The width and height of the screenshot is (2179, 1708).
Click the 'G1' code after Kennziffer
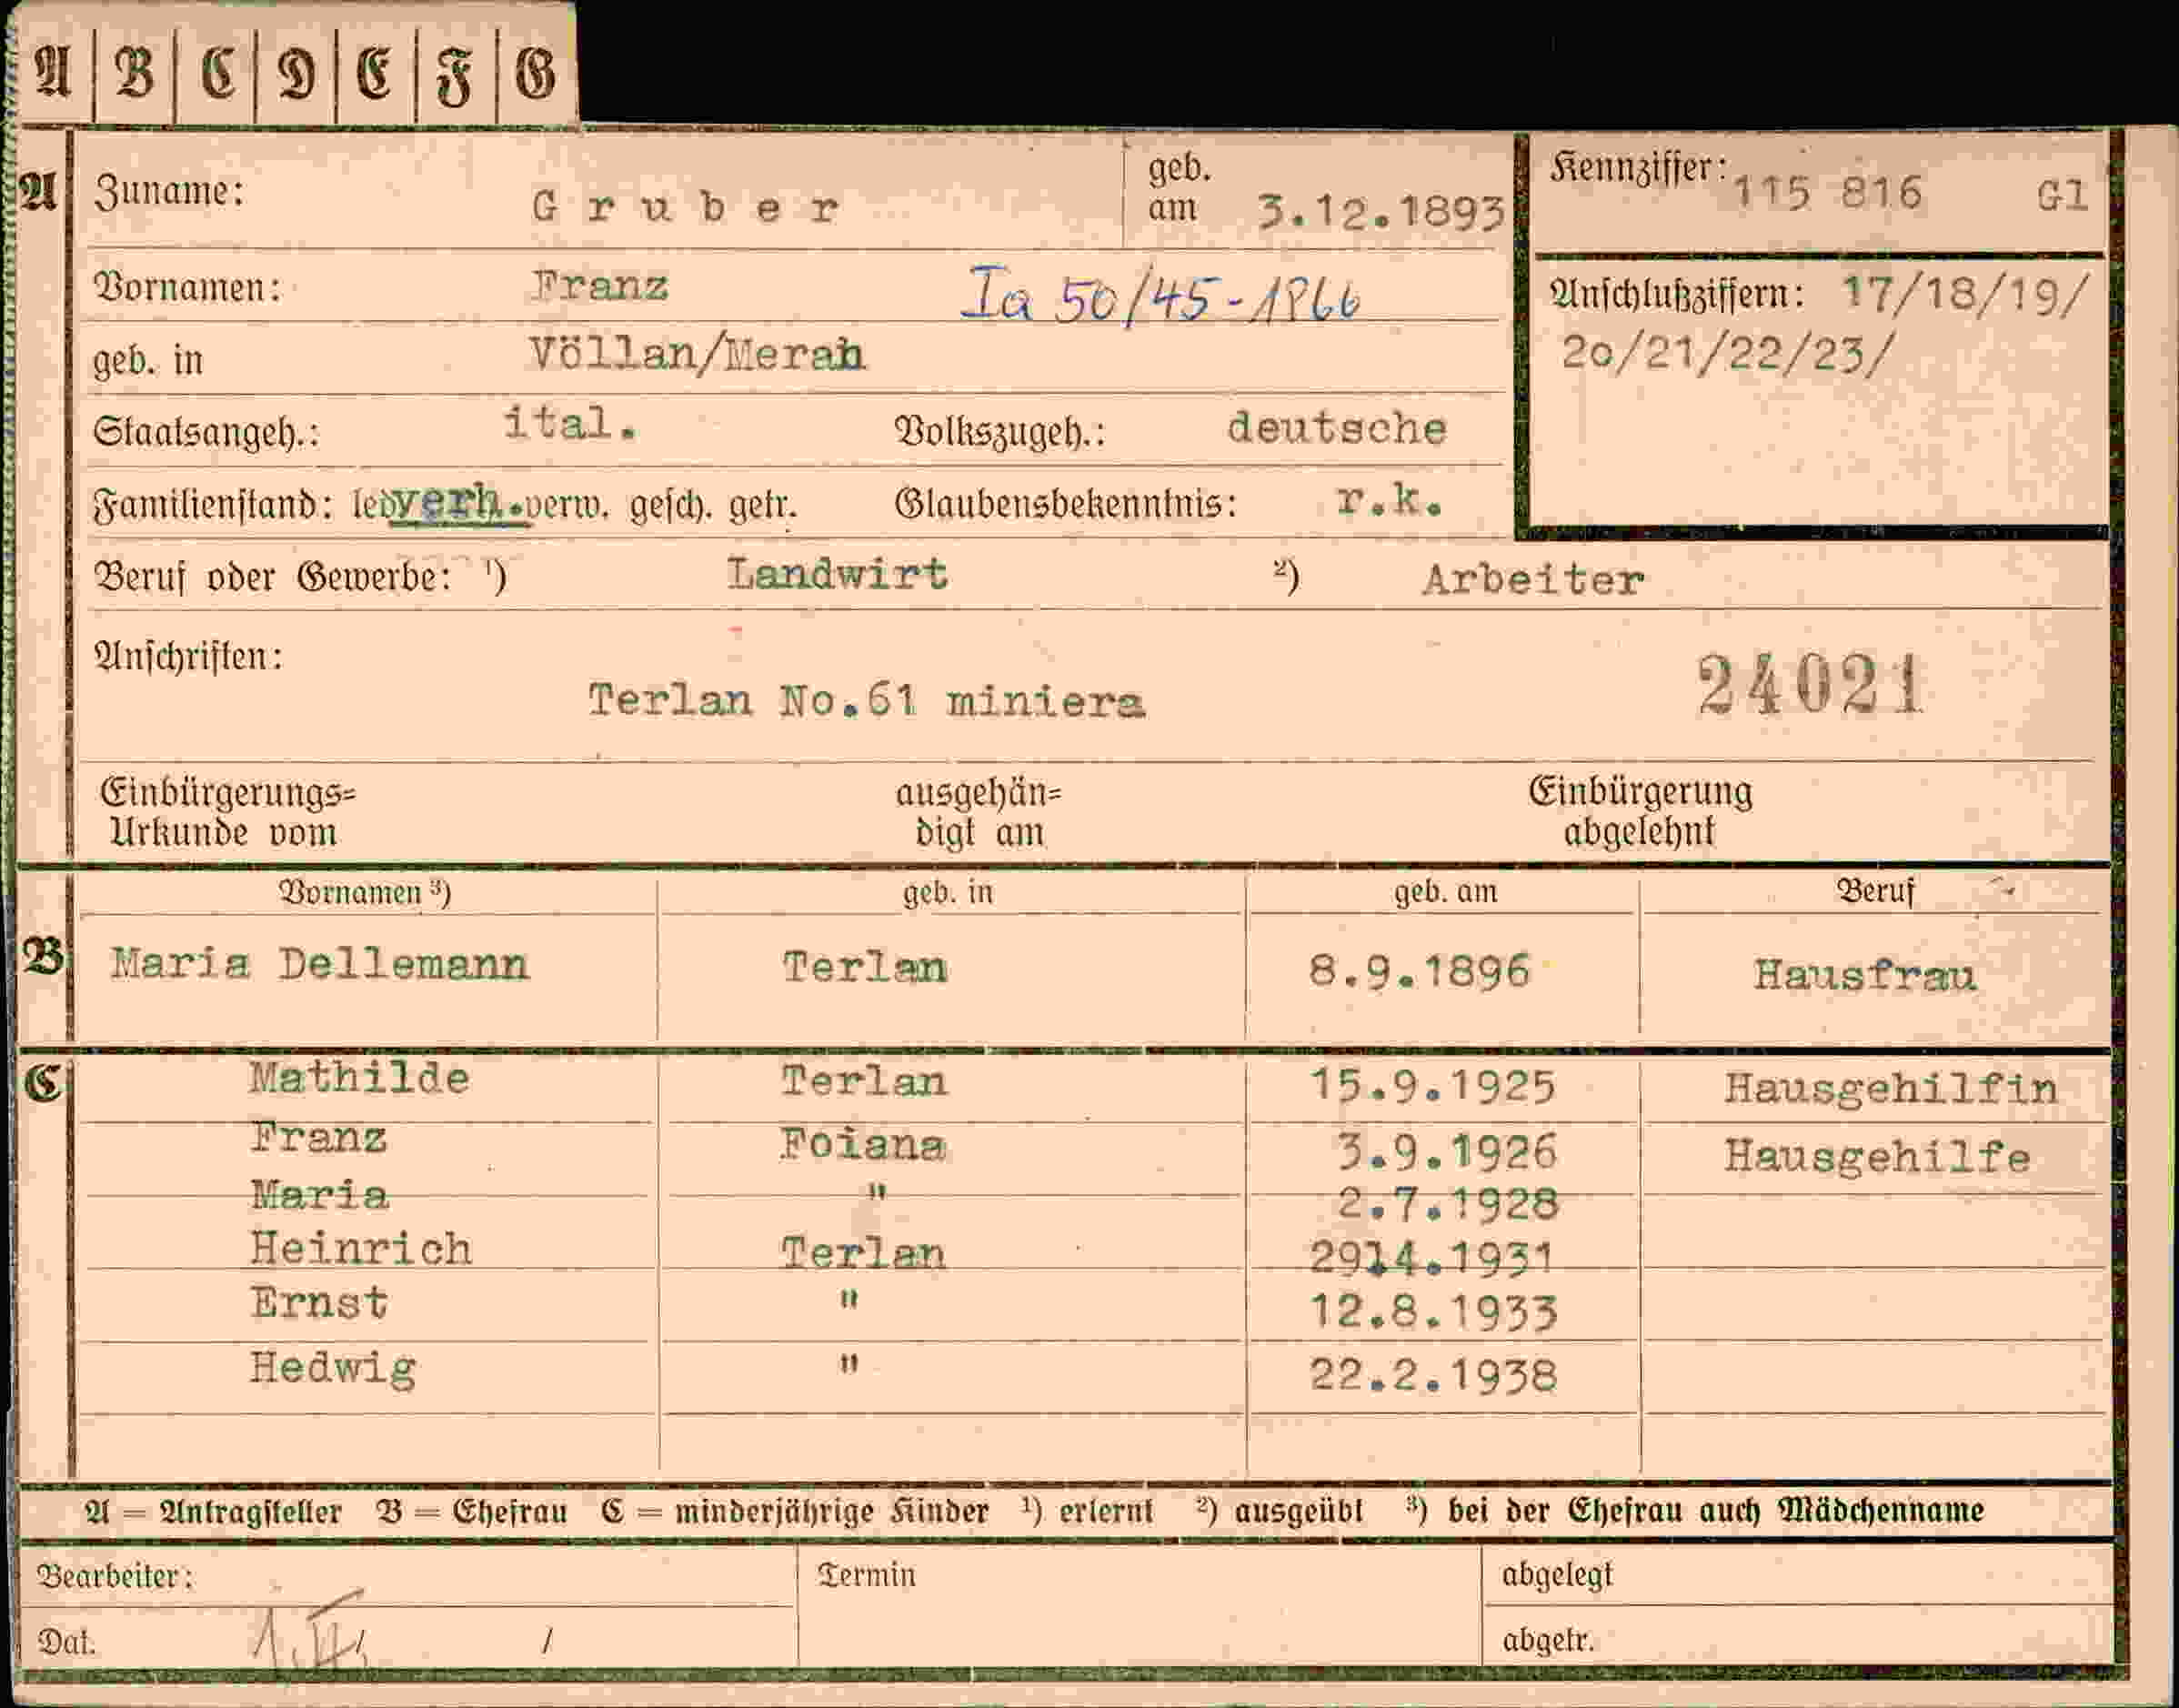[x=2062, y=195]
